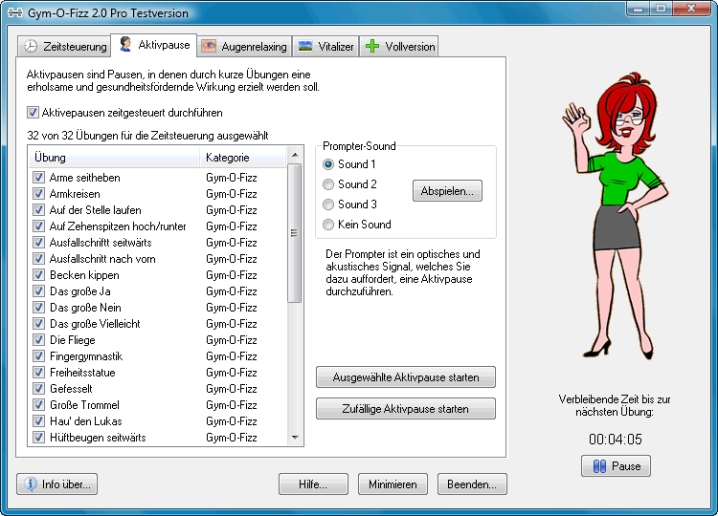Viewport: 718px width, 516px height.
Task: Click the person icon on Aktivpause tab
Action: tap(125, 45)
